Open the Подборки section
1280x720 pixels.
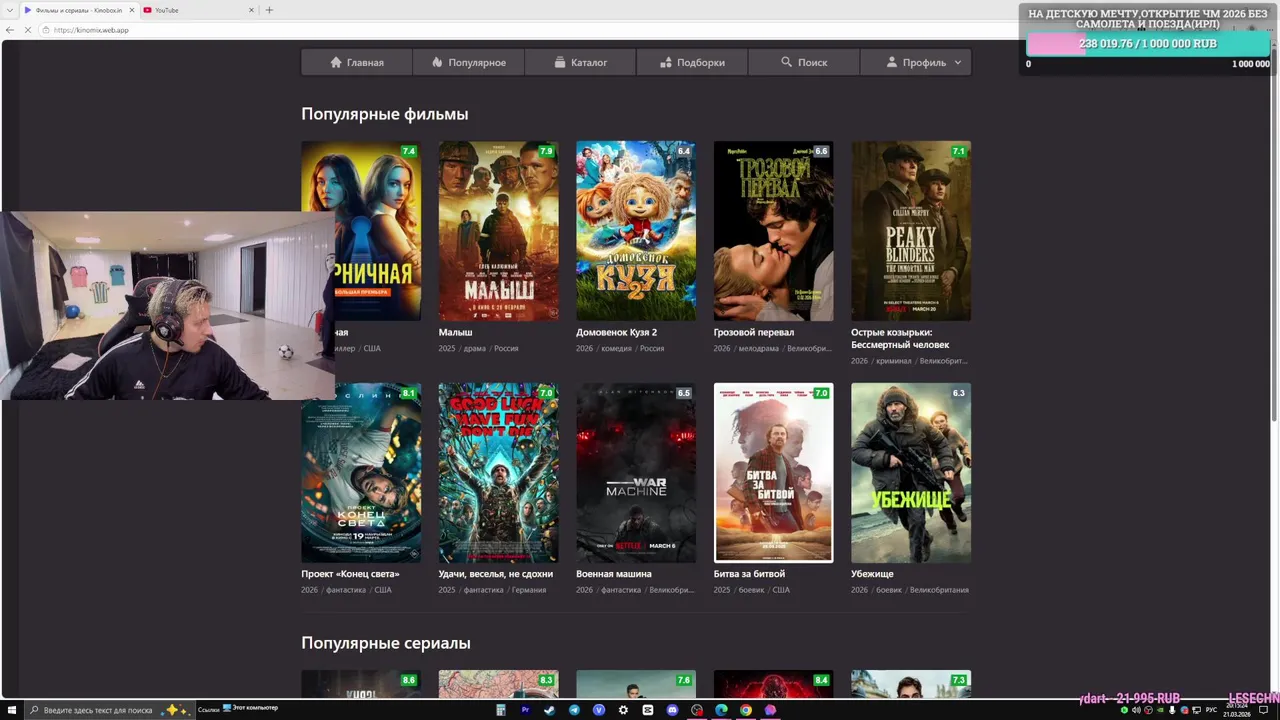[x=693, y=62]
